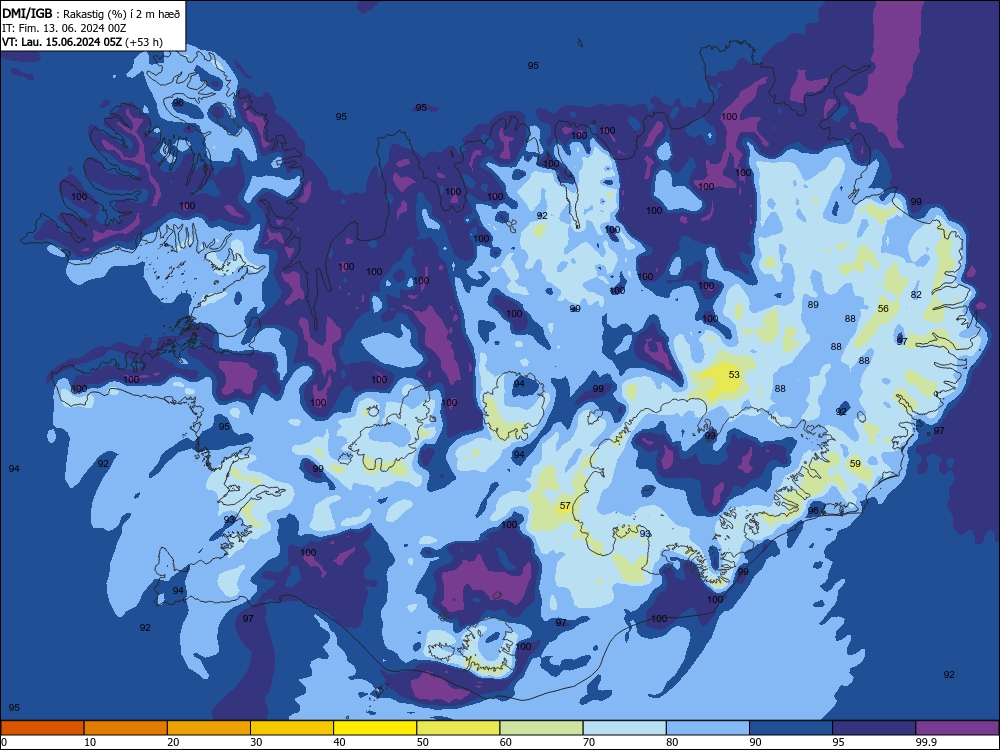This screenshot has width=1000, height=750.
Task: Select the '60' label on the color scale
Action: (506, 742)
